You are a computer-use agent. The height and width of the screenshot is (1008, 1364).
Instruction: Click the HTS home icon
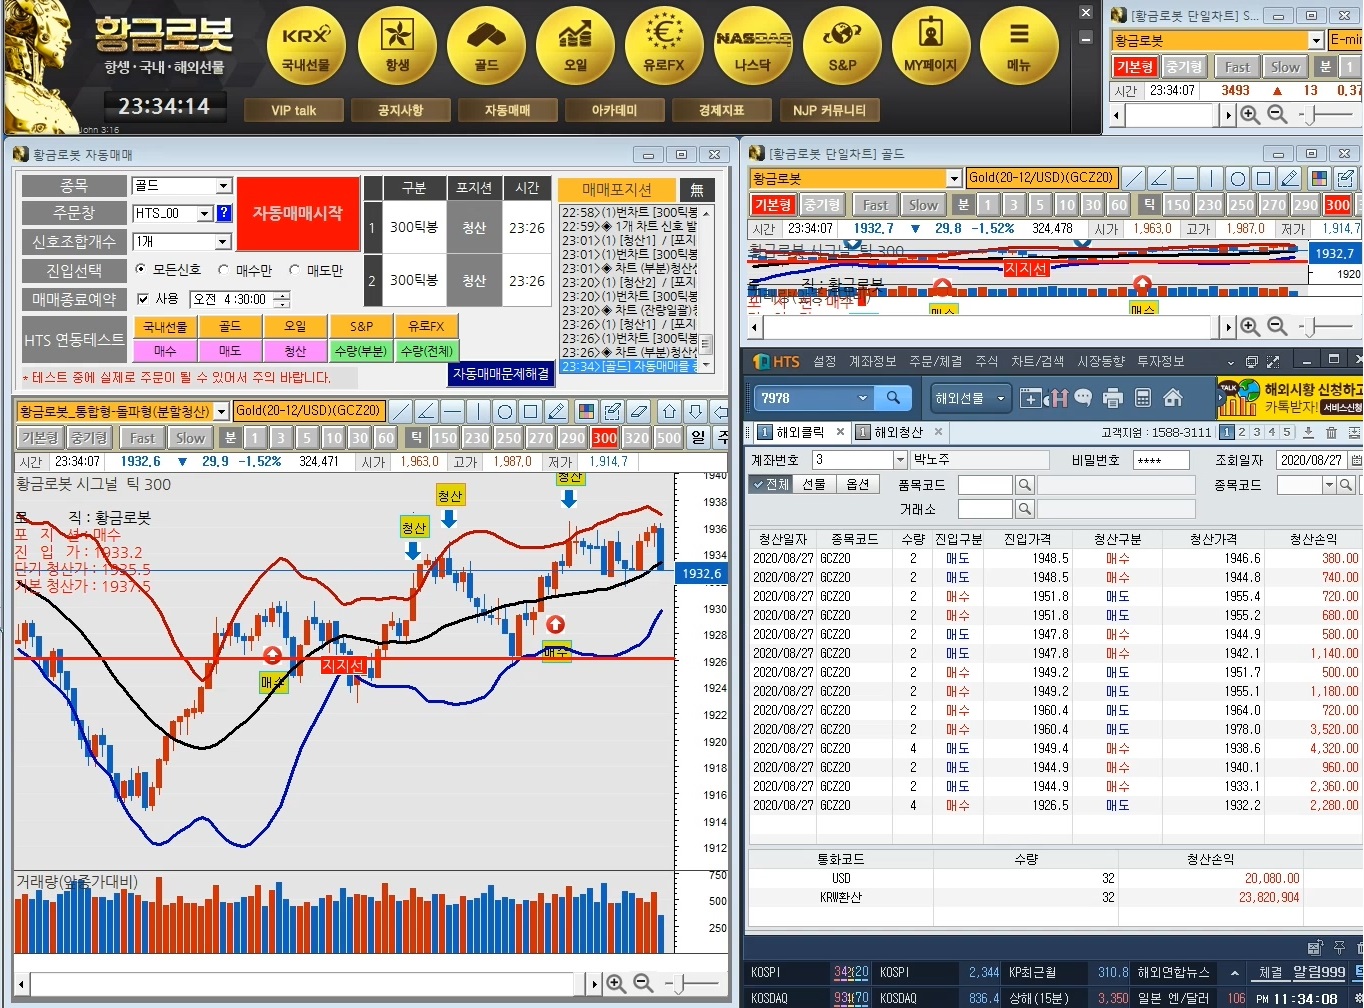coord(1173,398)
